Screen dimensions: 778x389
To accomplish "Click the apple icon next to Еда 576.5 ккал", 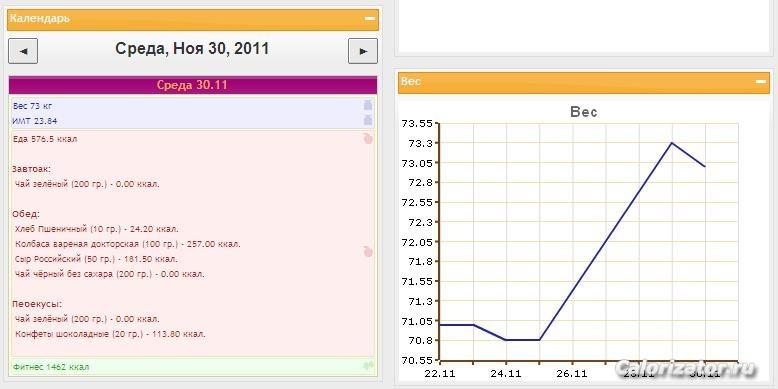I will coord(368,138).
